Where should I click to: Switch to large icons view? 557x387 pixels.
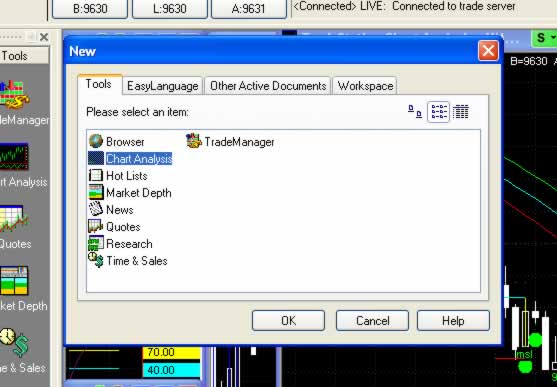pyautogui.click(x=415, y=112)
